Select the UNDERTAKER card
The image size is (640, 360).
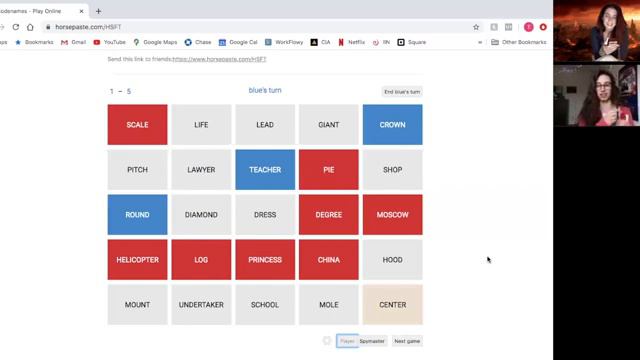click(x=201, y=304)
